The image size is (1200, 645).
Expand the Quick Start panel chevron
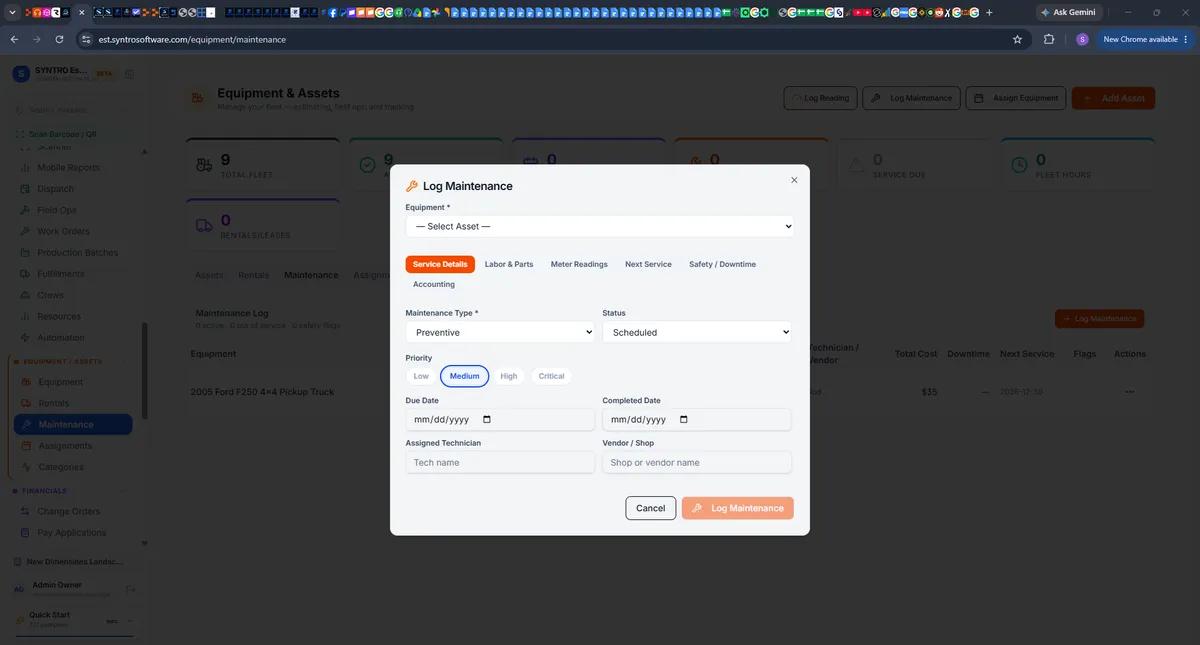tap(131, 620)
